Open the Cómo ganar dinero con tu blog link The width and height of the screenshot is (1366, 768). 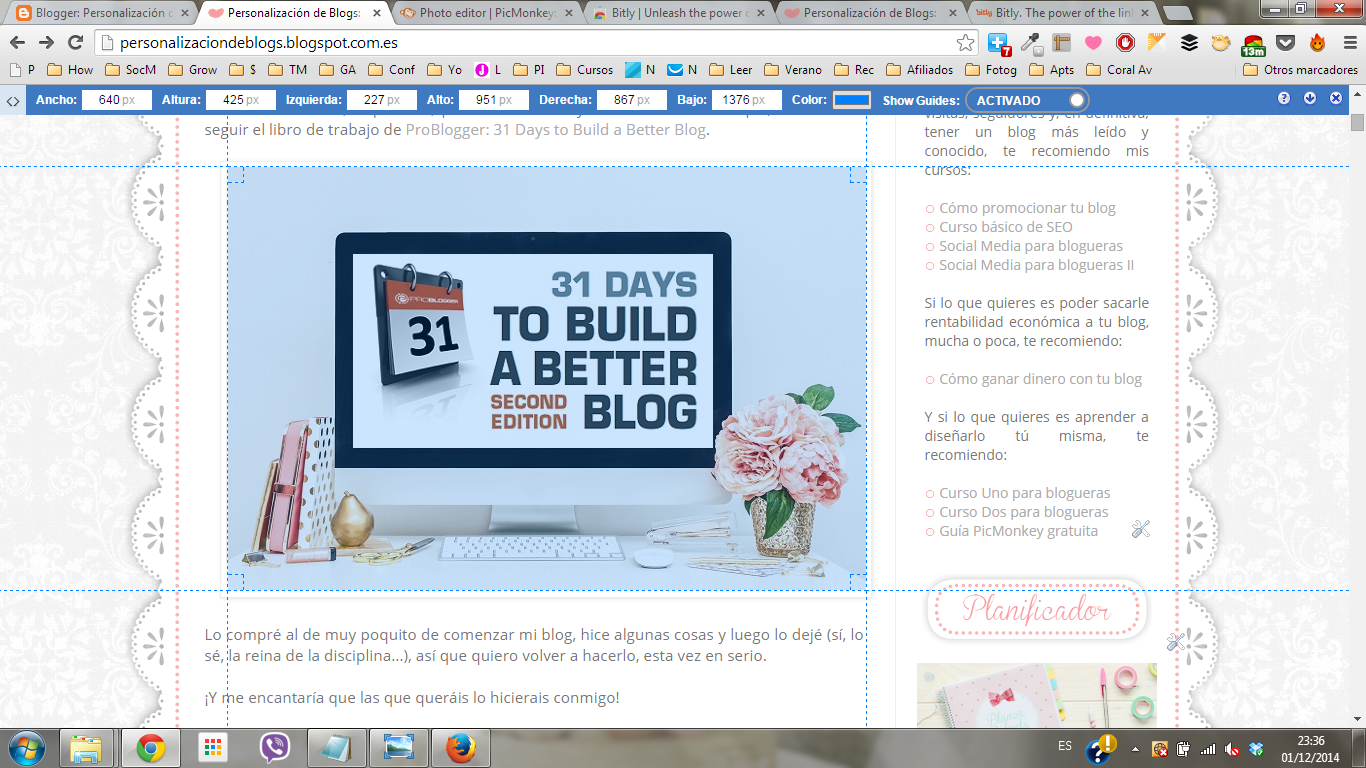coord(1040,379)
